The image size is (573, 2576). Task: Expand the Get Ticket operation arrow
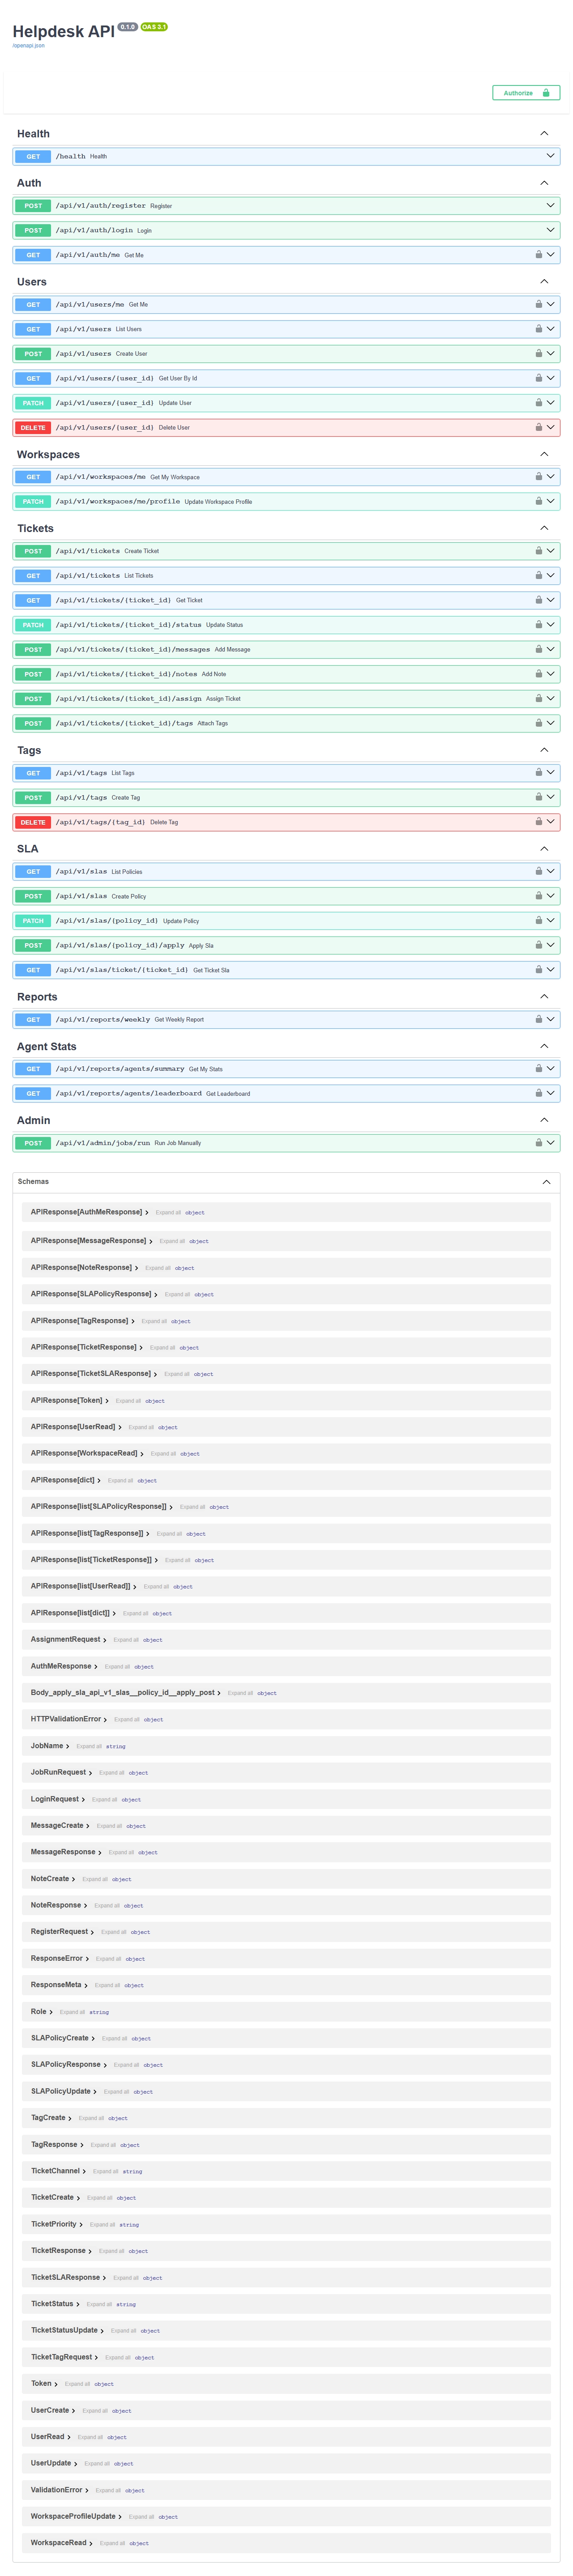[x=550, y=600]
